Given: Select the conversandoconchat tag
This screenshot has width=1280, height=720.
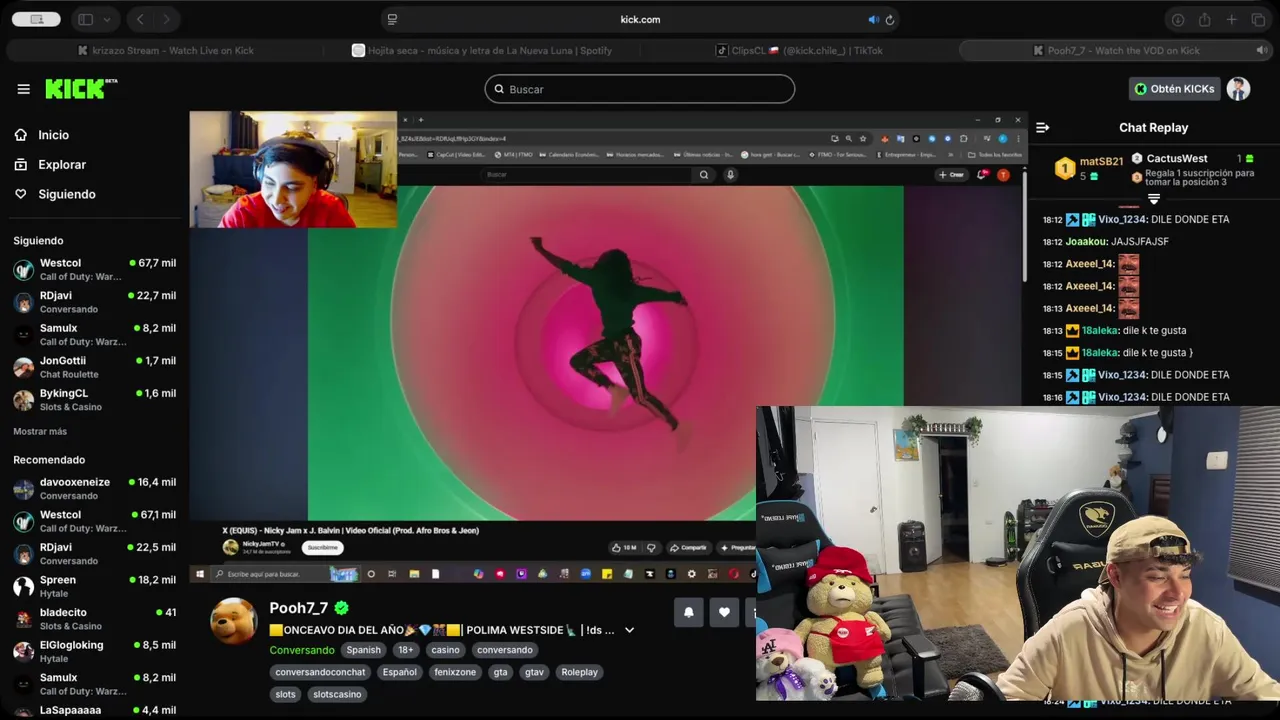Looking at the screenshot, I should pyautogui.click(x=320, y=672).
